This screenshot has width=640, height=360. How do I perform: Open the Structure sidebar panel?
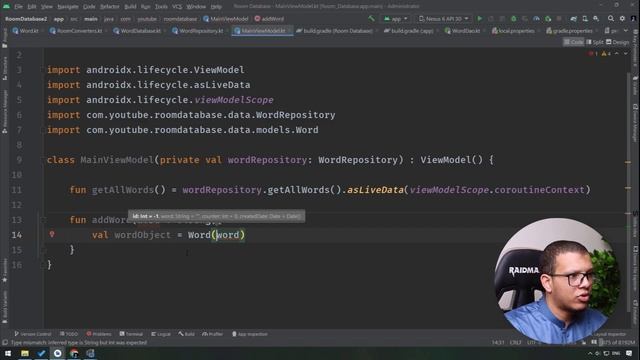pyautogui.click(x=4, y=68)
